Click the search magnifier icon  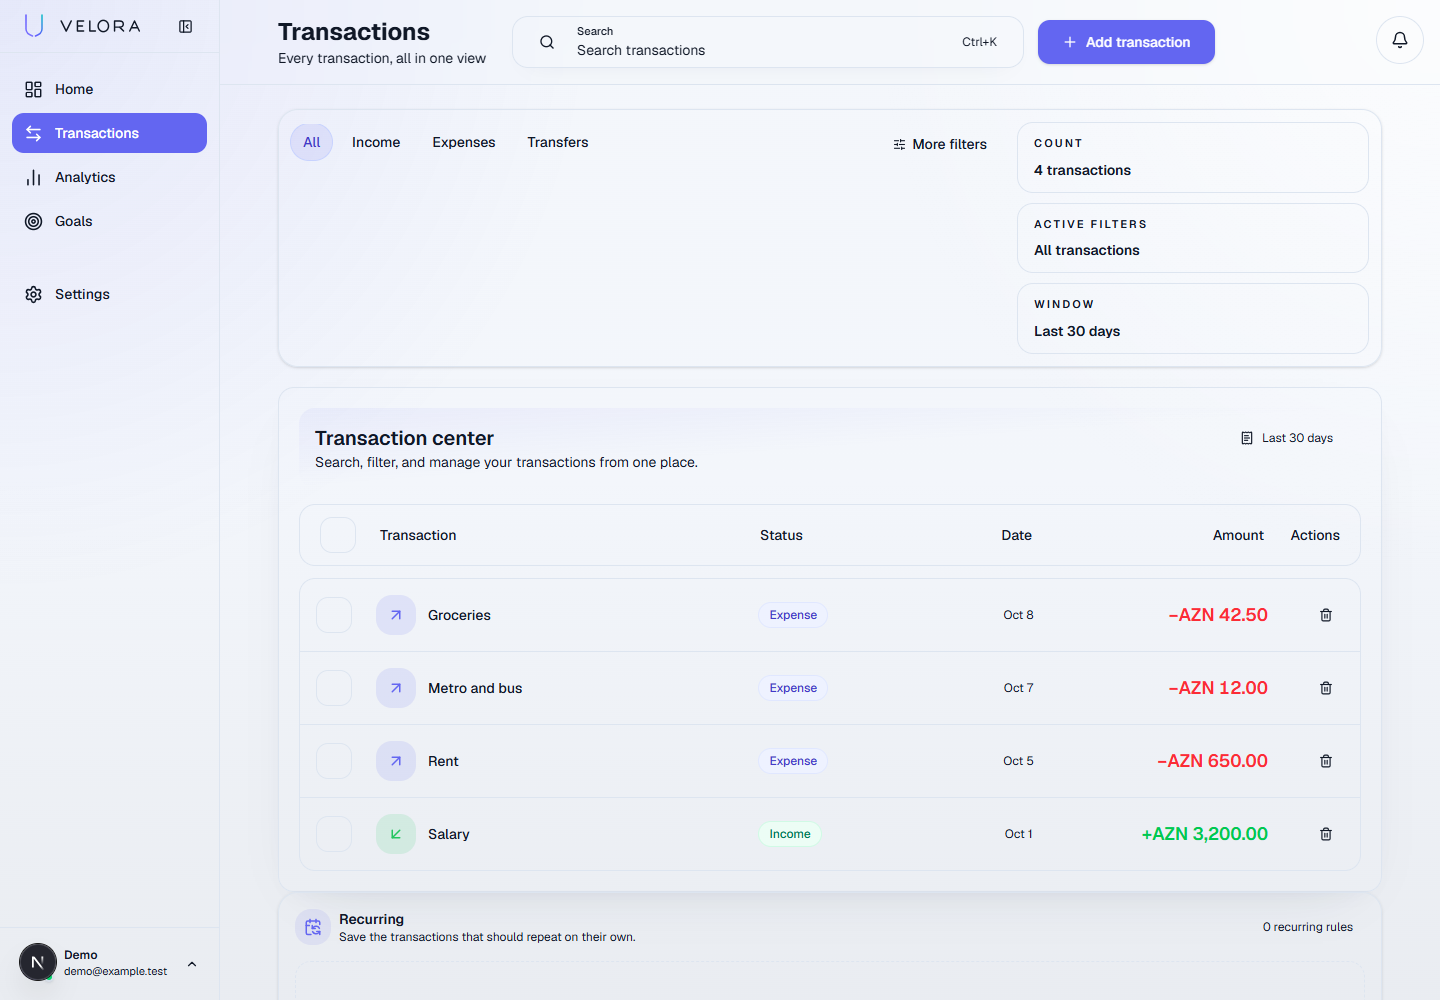pos(547,42)
